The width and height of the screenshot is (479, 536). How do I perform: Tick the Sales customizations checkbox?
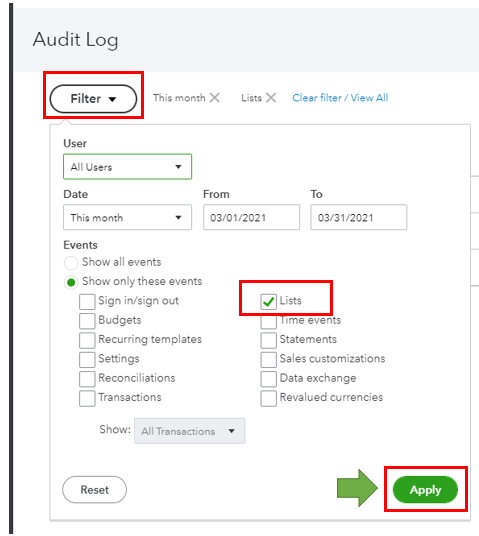(x=268, y=360)
